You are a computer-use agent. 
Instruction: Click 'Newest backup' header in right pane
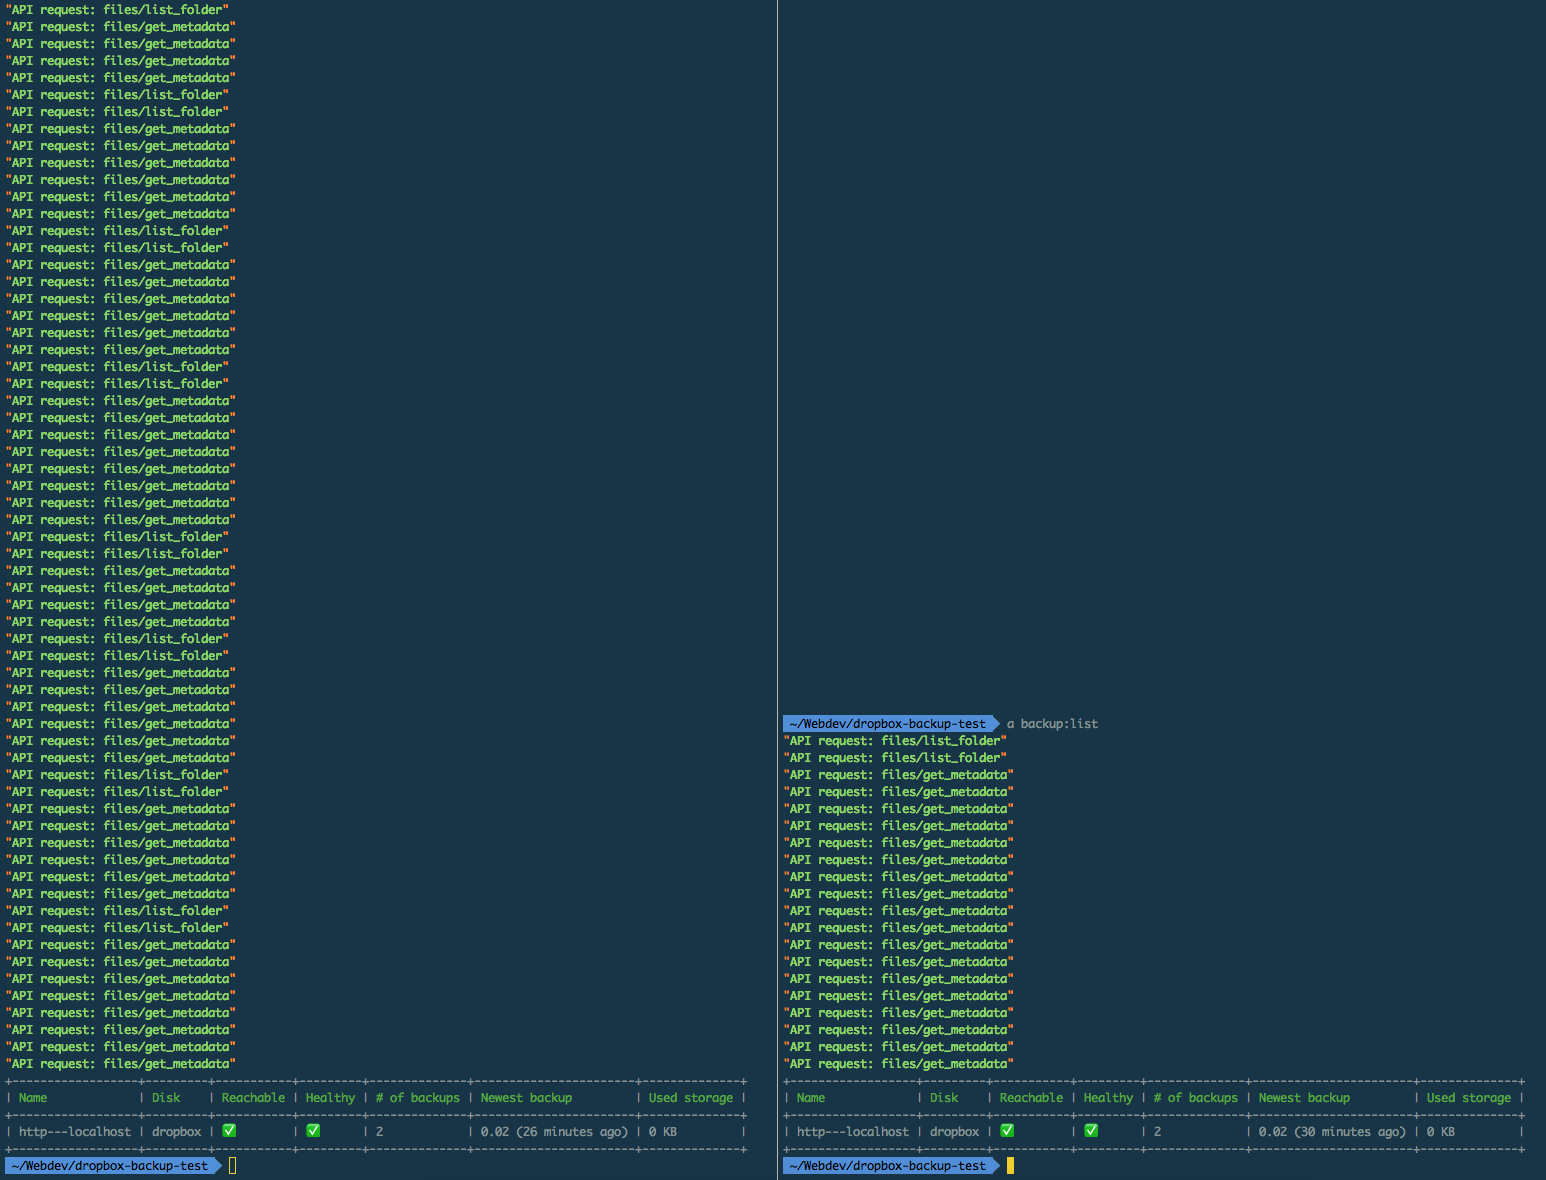click(x=1304, y=1098)
